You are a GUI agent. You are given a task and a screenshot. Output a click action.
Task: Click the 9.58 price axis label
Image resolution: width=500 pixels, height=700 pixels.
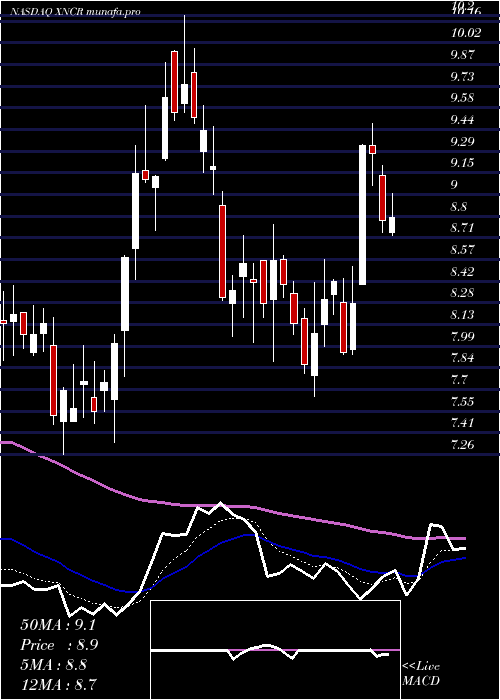tap(462, 98)
